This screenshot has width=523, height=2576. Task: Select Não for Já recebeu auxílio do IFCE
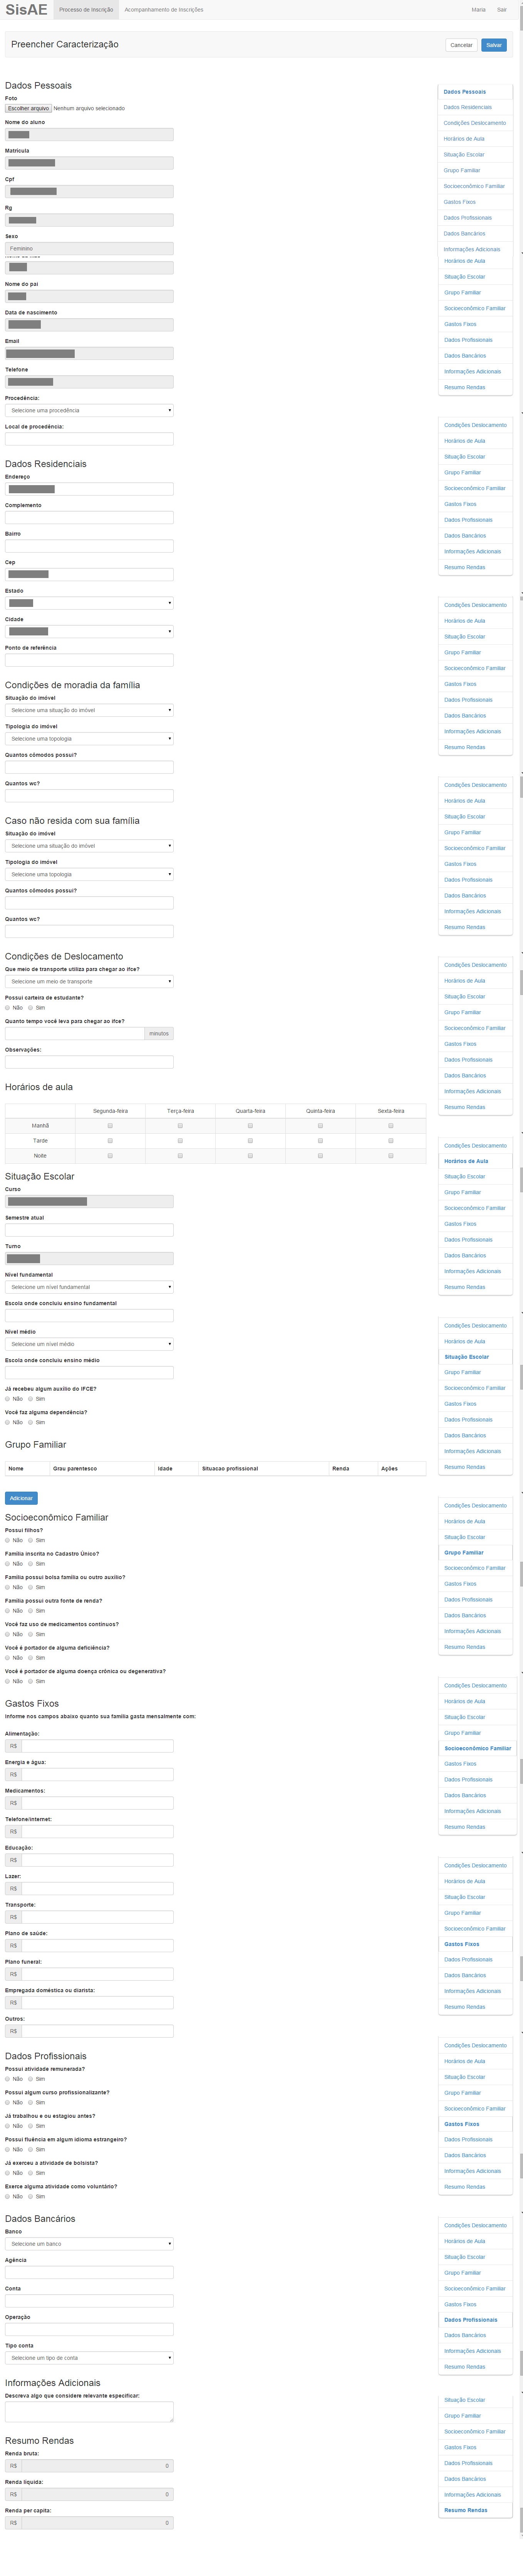(8, 1399)
